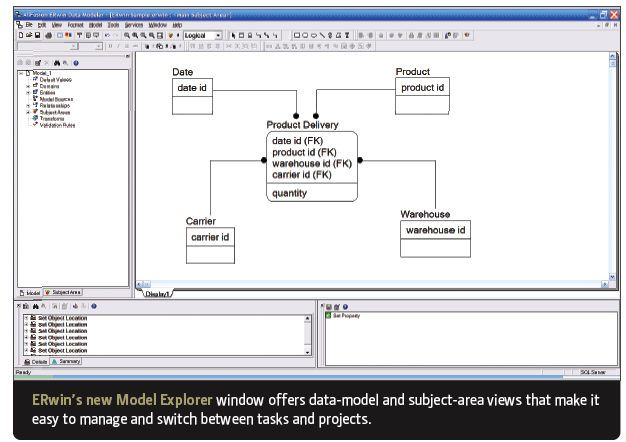626x442 pixels.
Task: Pick the rounded rectangle shape tool
Action: click(305, 35)
